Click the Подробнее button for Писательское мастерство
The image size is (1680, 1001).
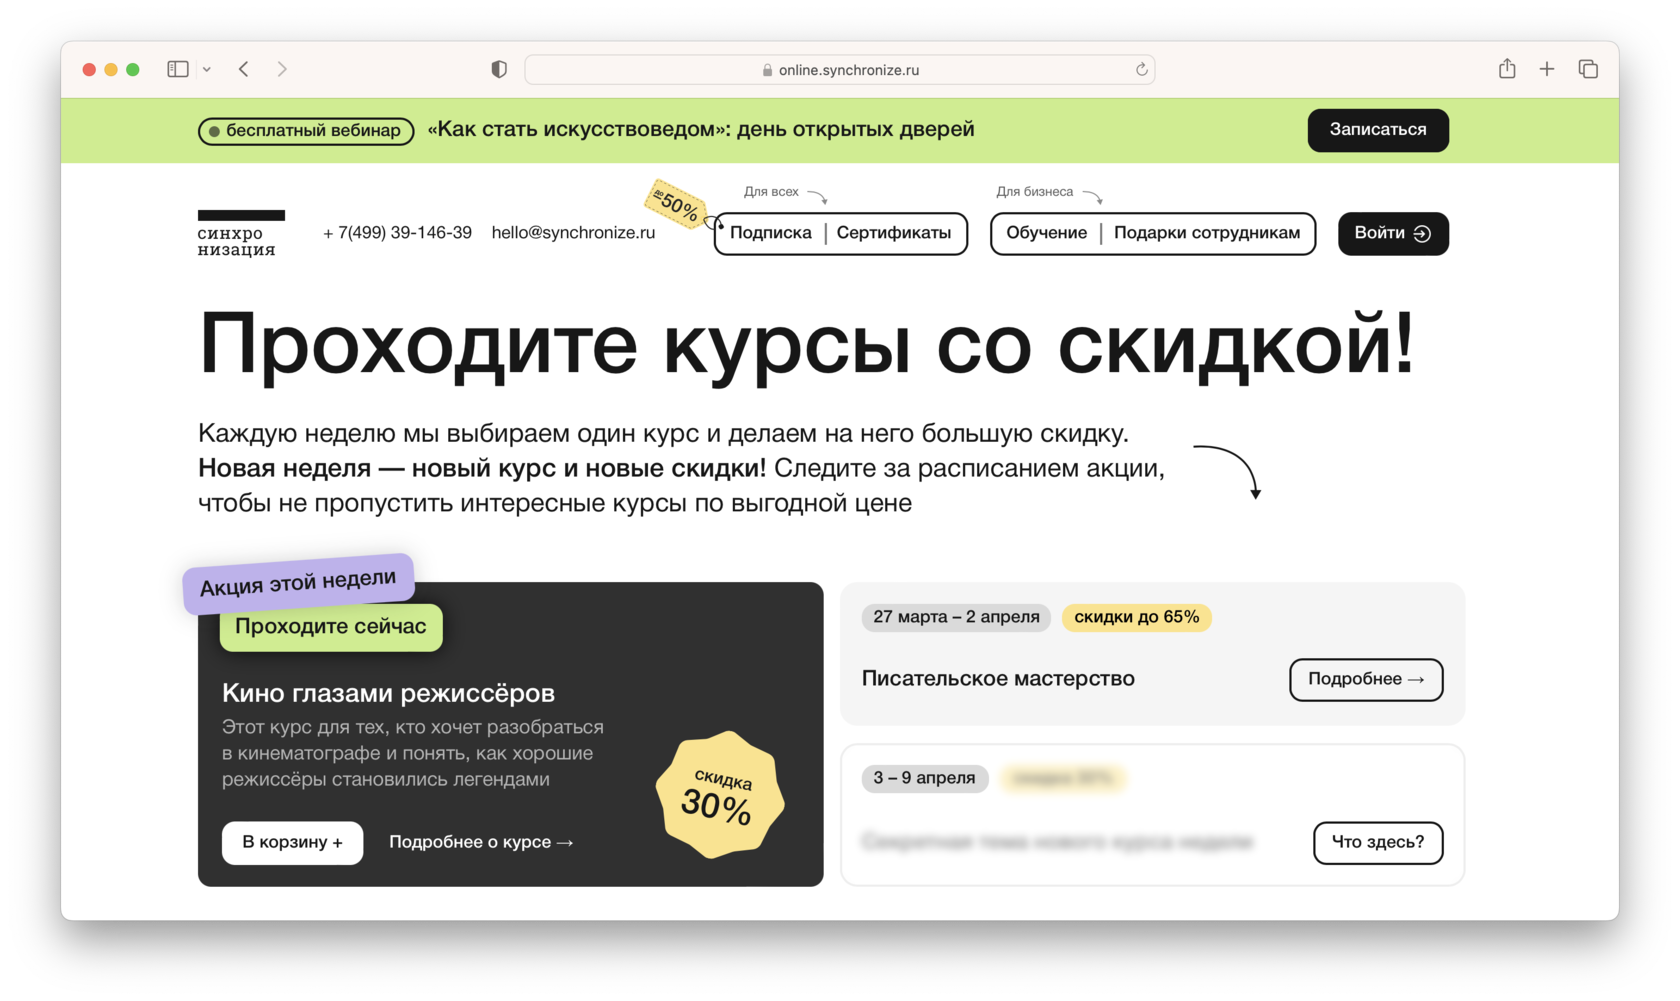point(1366,679)
